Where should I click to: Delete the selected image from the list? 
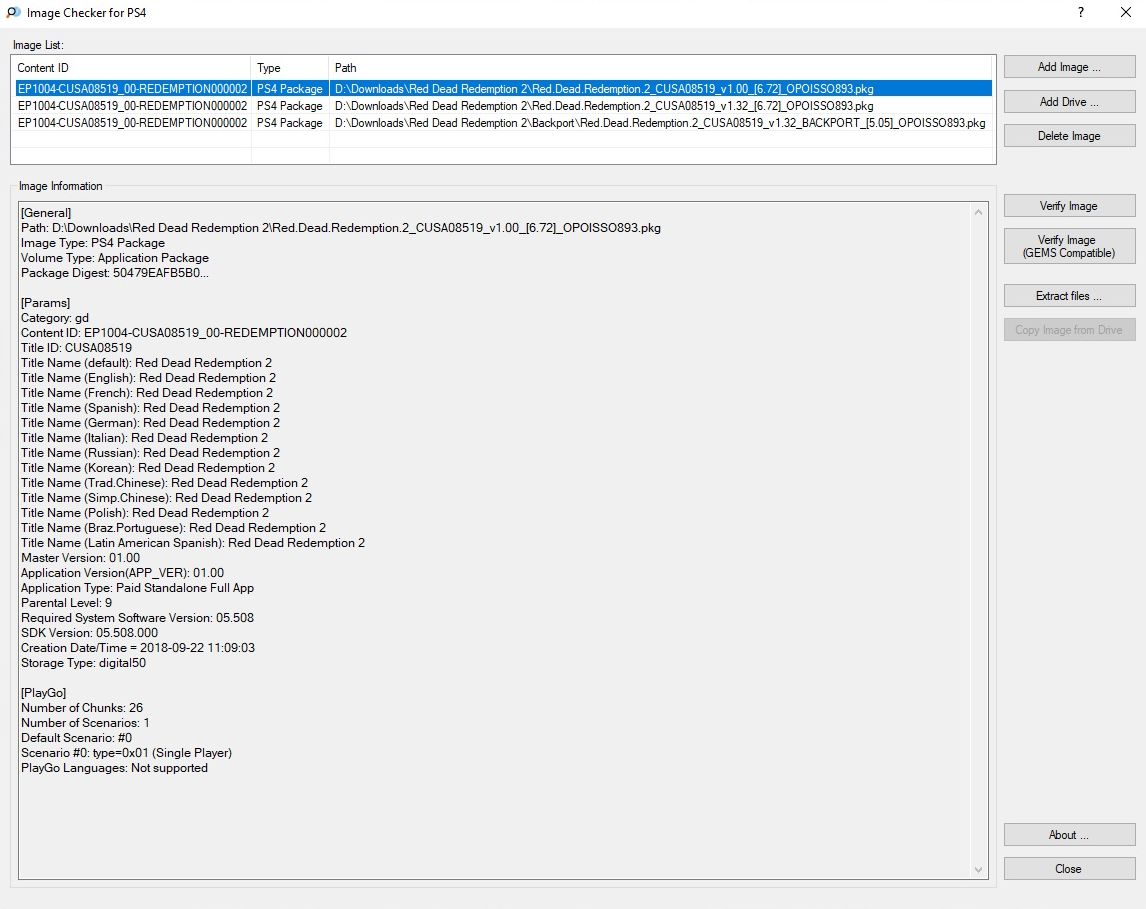pyautogui.click(x=1069, y=136)
